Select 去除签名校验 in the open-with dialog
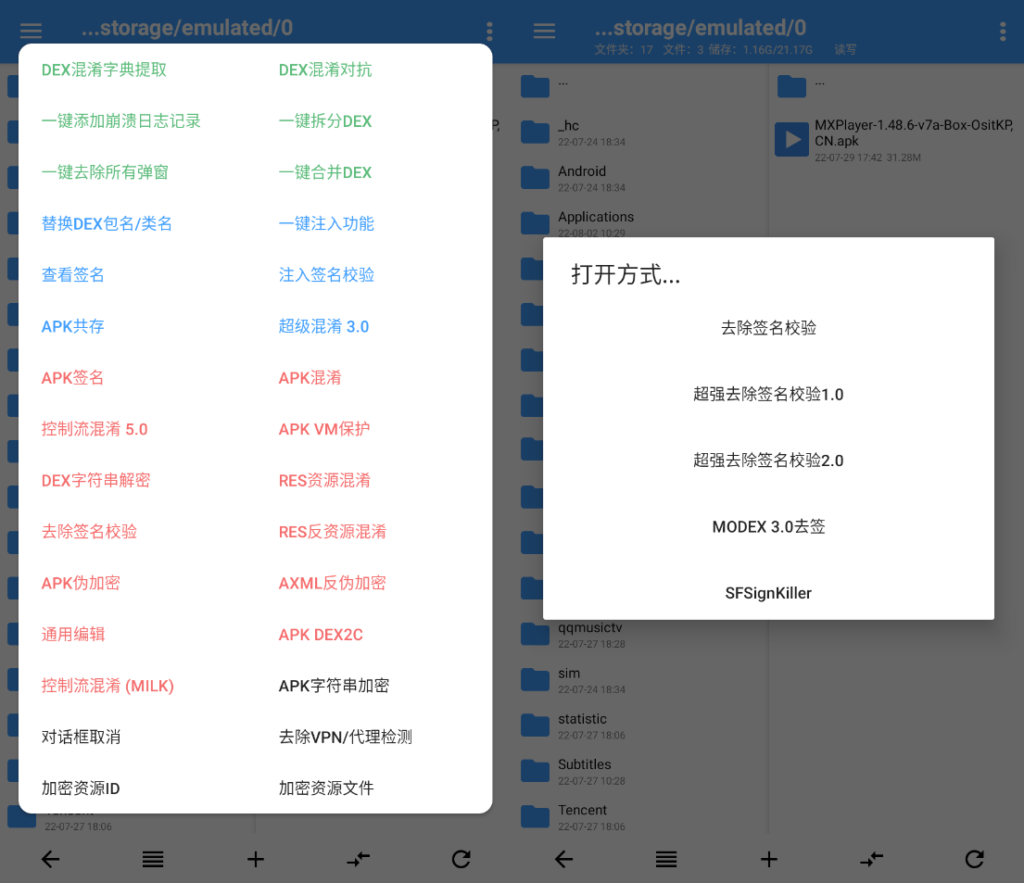 coord(768,327)
